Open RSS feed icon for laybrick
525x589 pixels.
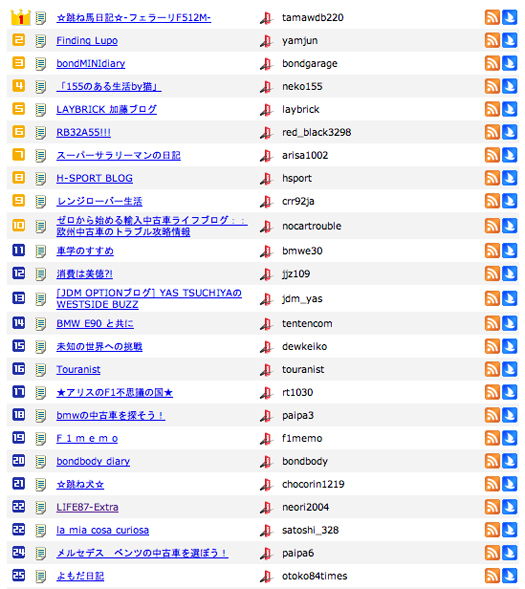click(492, 109)
